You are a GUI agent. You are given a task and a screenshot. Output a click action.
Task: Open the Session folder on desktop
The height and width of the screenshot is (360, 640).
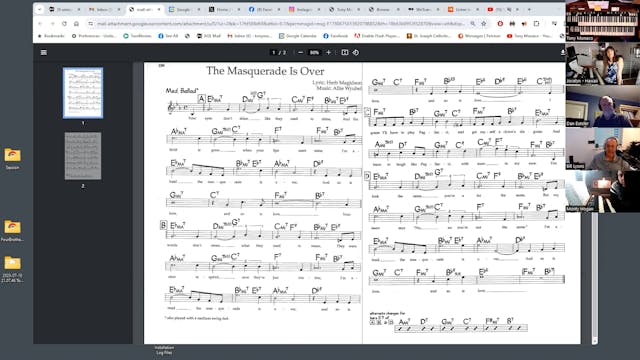coord(12,159)
